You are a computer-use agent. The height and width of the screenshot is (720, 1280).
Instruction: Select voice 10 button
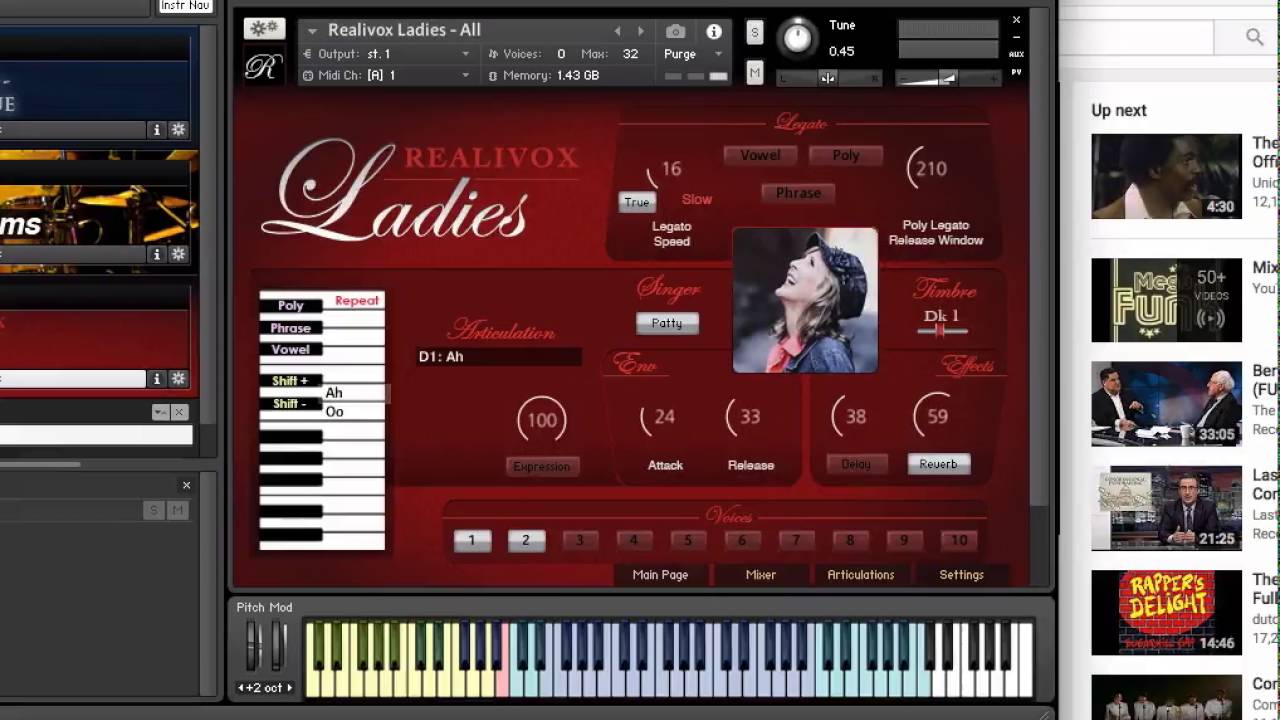[x=958, y=540]
